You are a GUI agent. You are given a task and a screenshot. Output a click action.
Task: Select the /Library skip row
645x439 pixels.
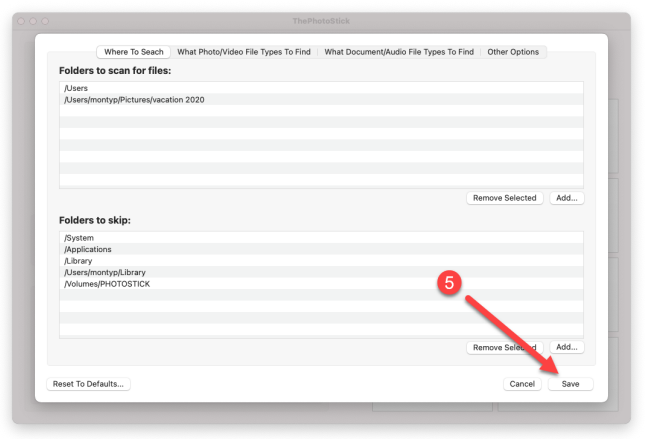[x=321, y=261]
